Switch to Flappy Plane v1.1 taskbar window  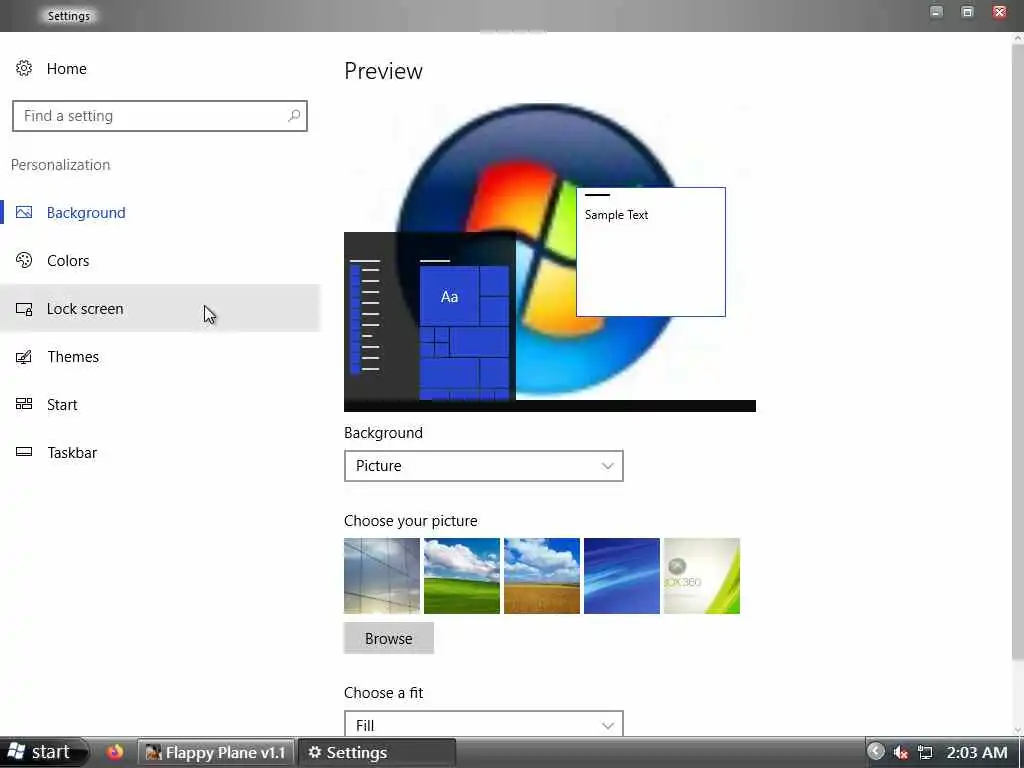216,752
